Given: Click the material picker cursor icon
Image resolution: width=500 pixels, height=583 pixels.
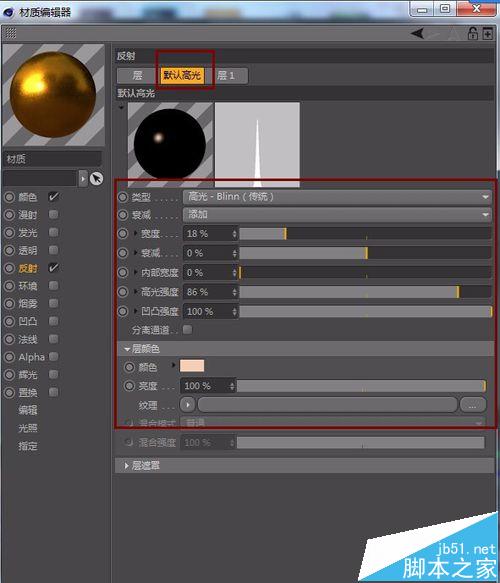Looking at the screenshot, I should [x=97, y=179].
